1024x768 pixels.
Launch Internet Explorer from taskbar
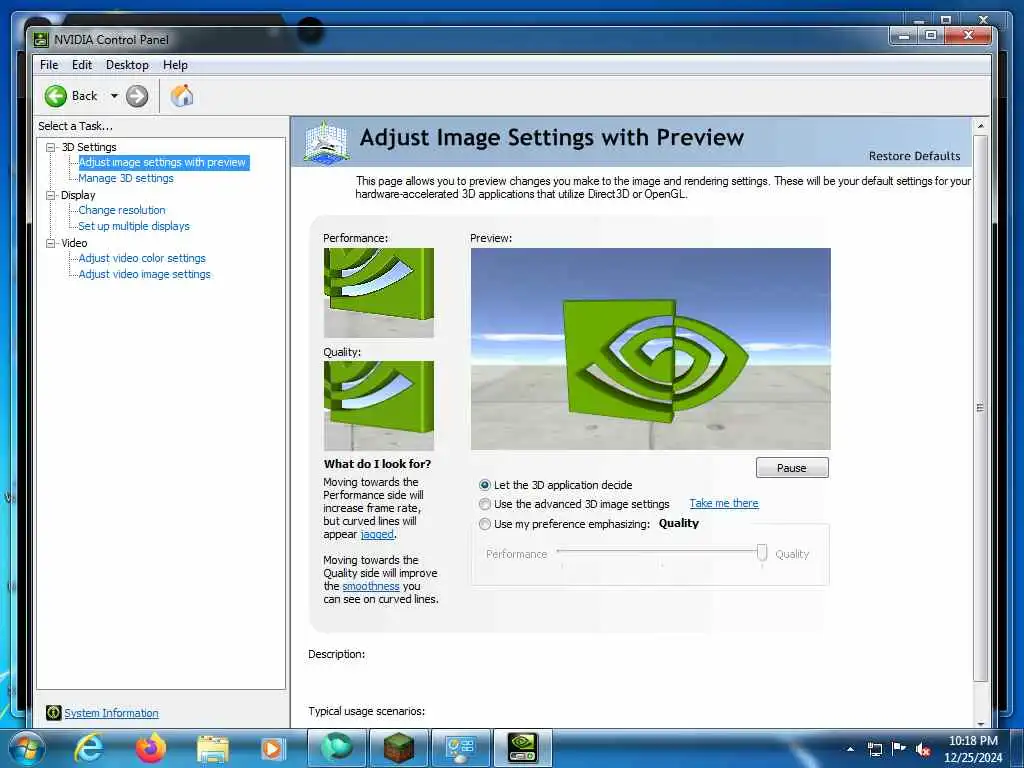coord(88,748)
